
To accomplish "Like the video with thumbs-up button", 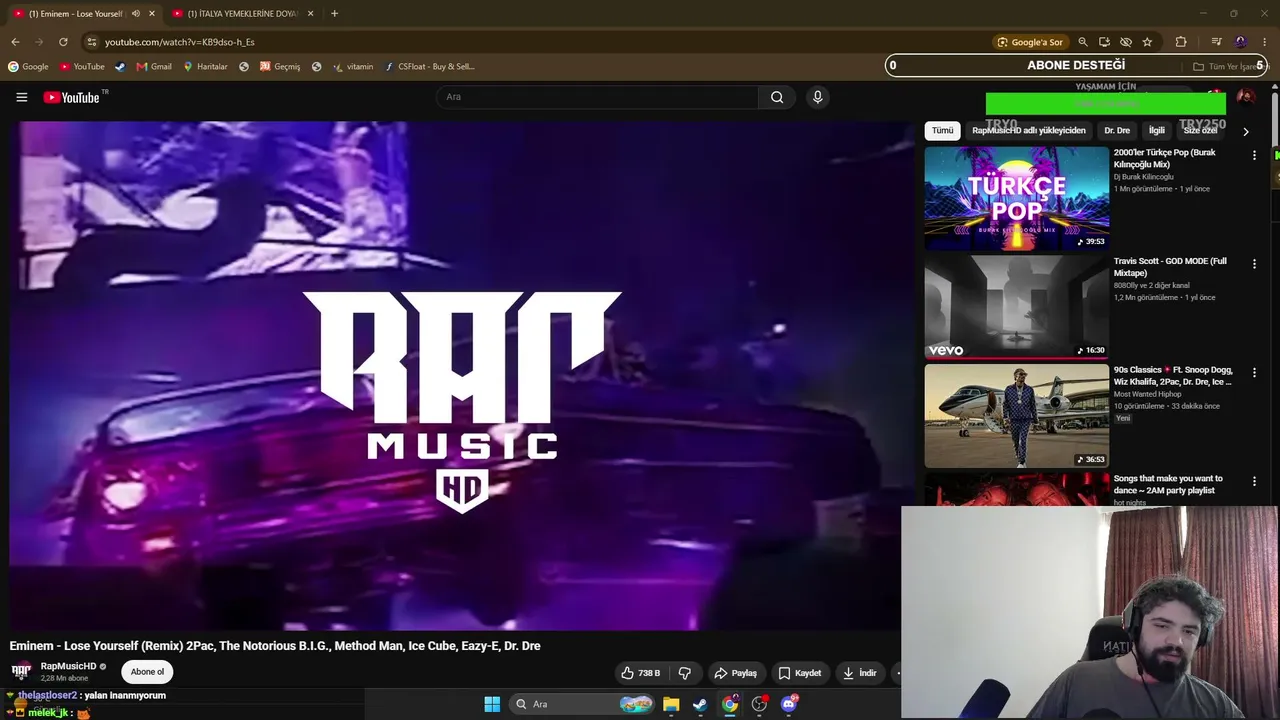I will (x=640, y=673).
